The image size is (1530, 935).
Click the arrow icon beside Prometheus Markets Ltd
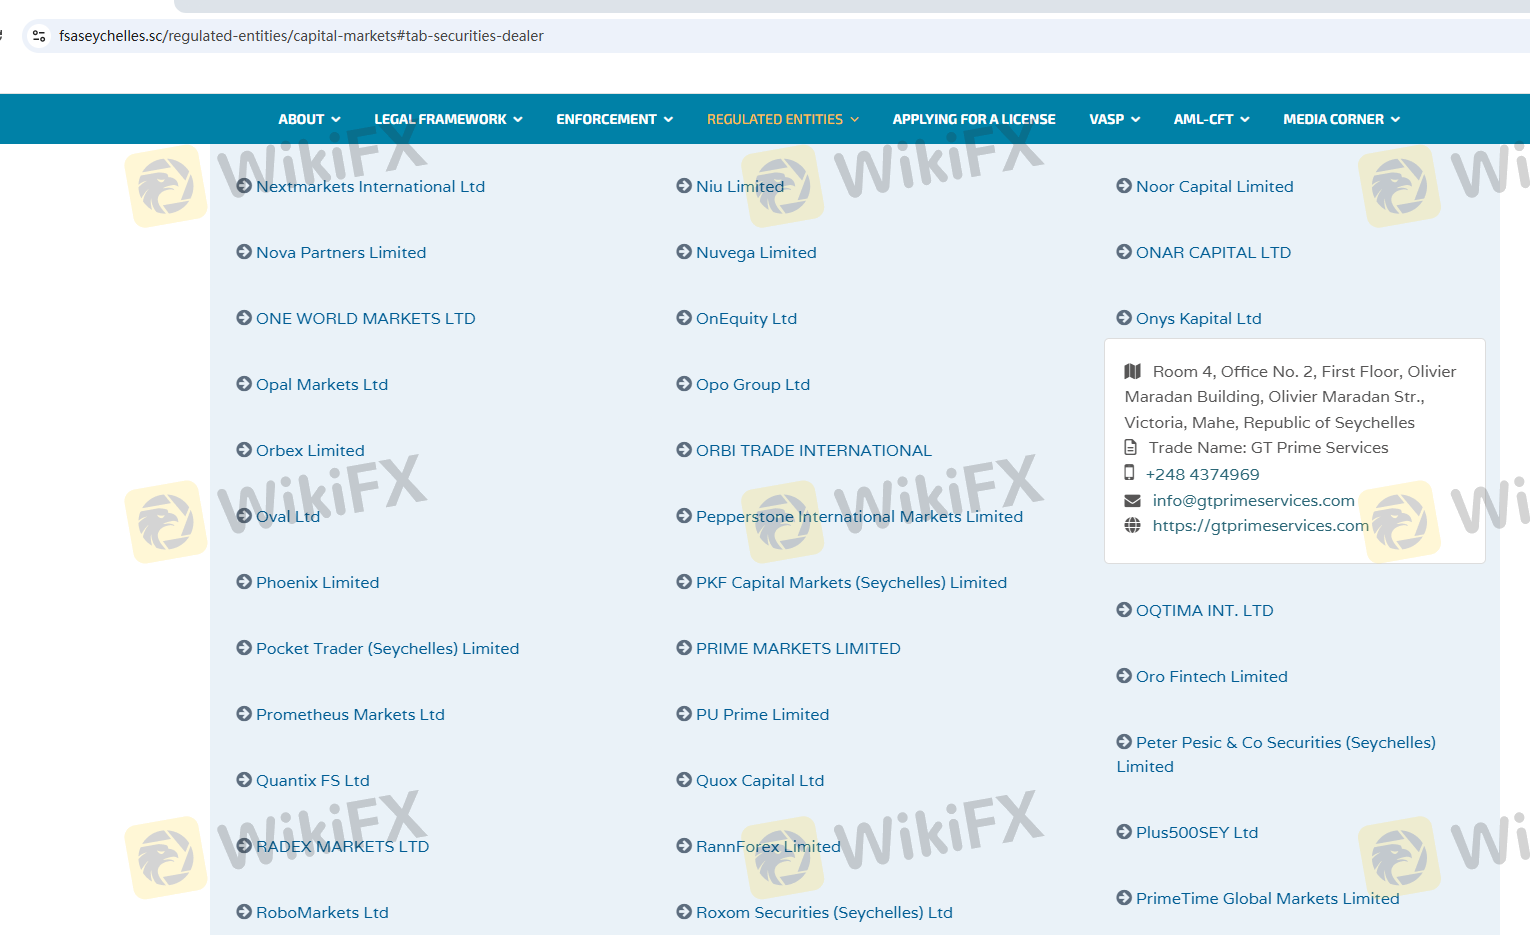[x=244, y=713]
